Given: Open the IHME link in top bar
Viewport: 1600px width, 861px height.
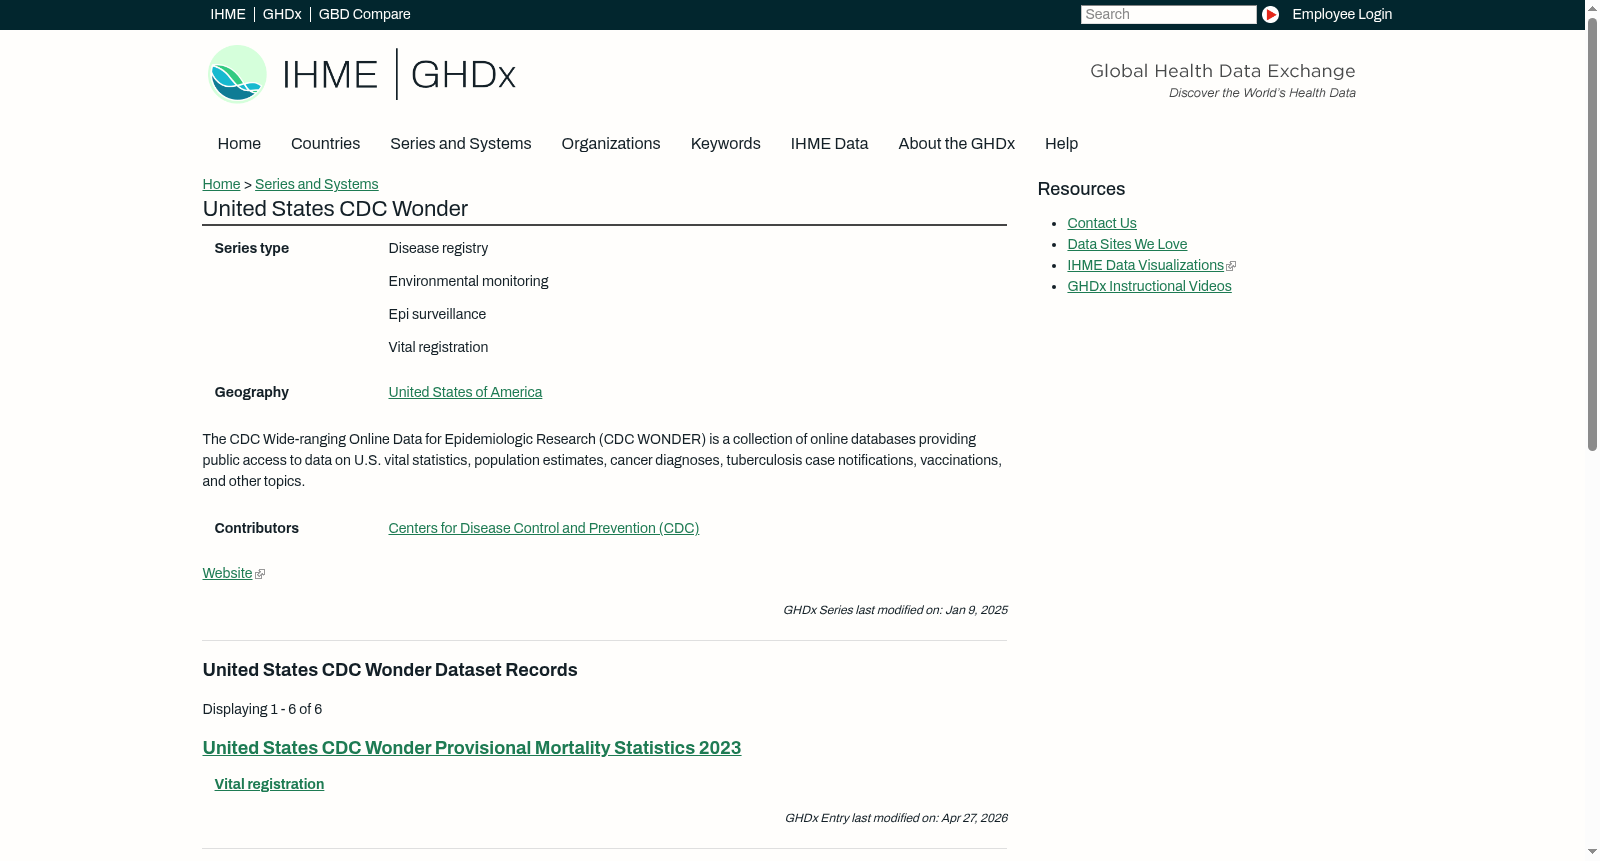Looking at the screenshot, I should coord(228,14).
